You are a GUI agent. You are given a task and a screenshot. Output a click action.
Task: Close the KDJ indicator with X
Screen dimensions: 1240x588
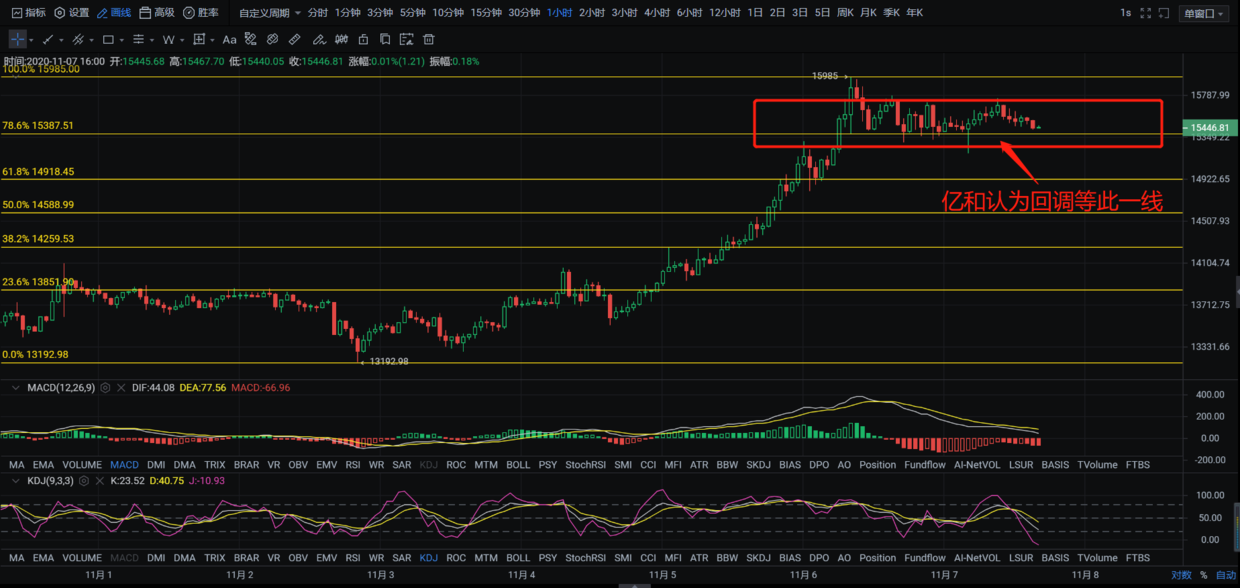click(x=99, y=481)
